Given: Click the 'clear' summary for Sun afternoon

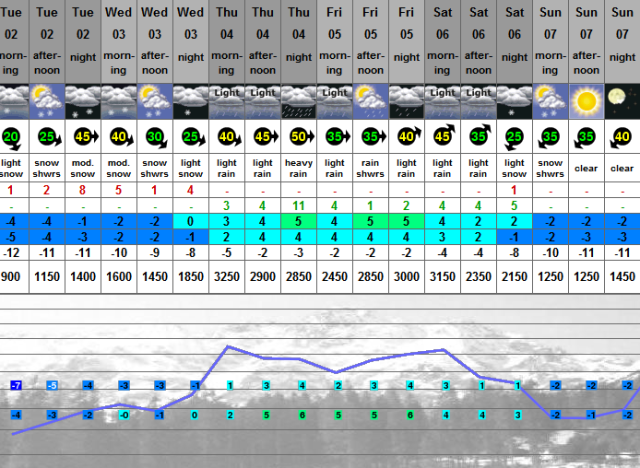Looking at the screenshot, I should (586, 168).
